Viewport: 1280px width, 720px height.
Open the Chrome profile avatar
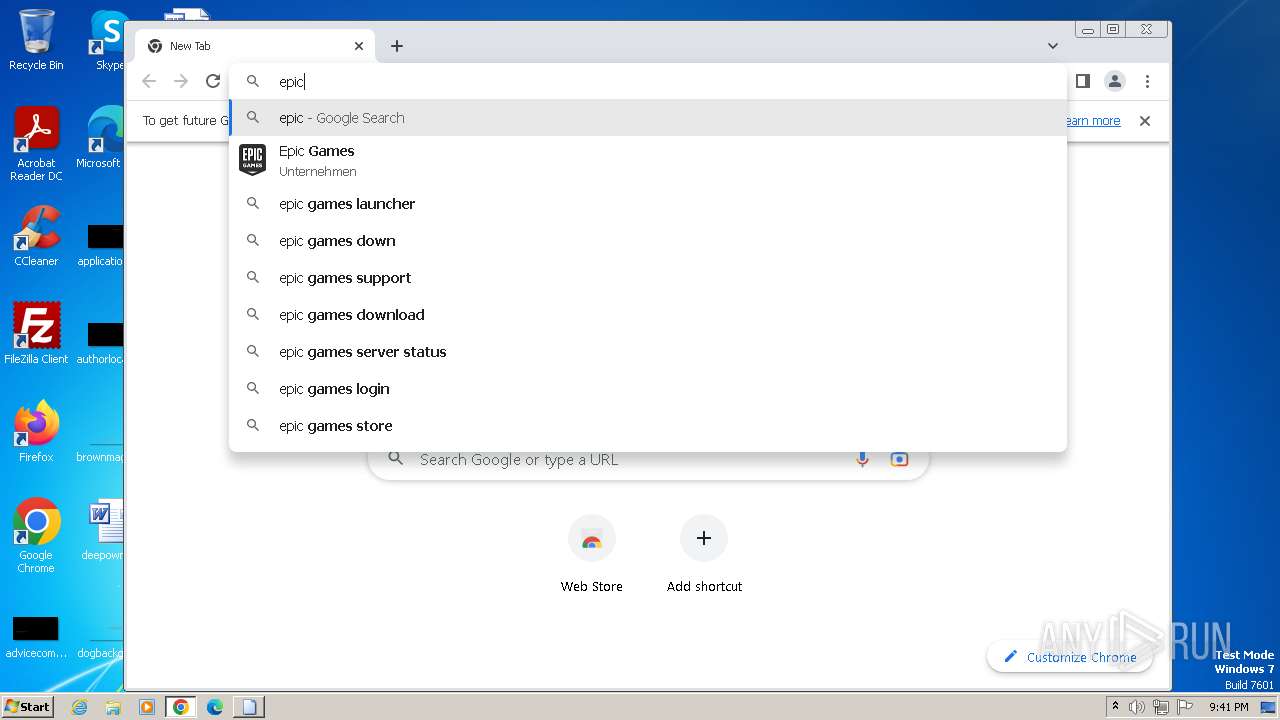[1115, 81]
